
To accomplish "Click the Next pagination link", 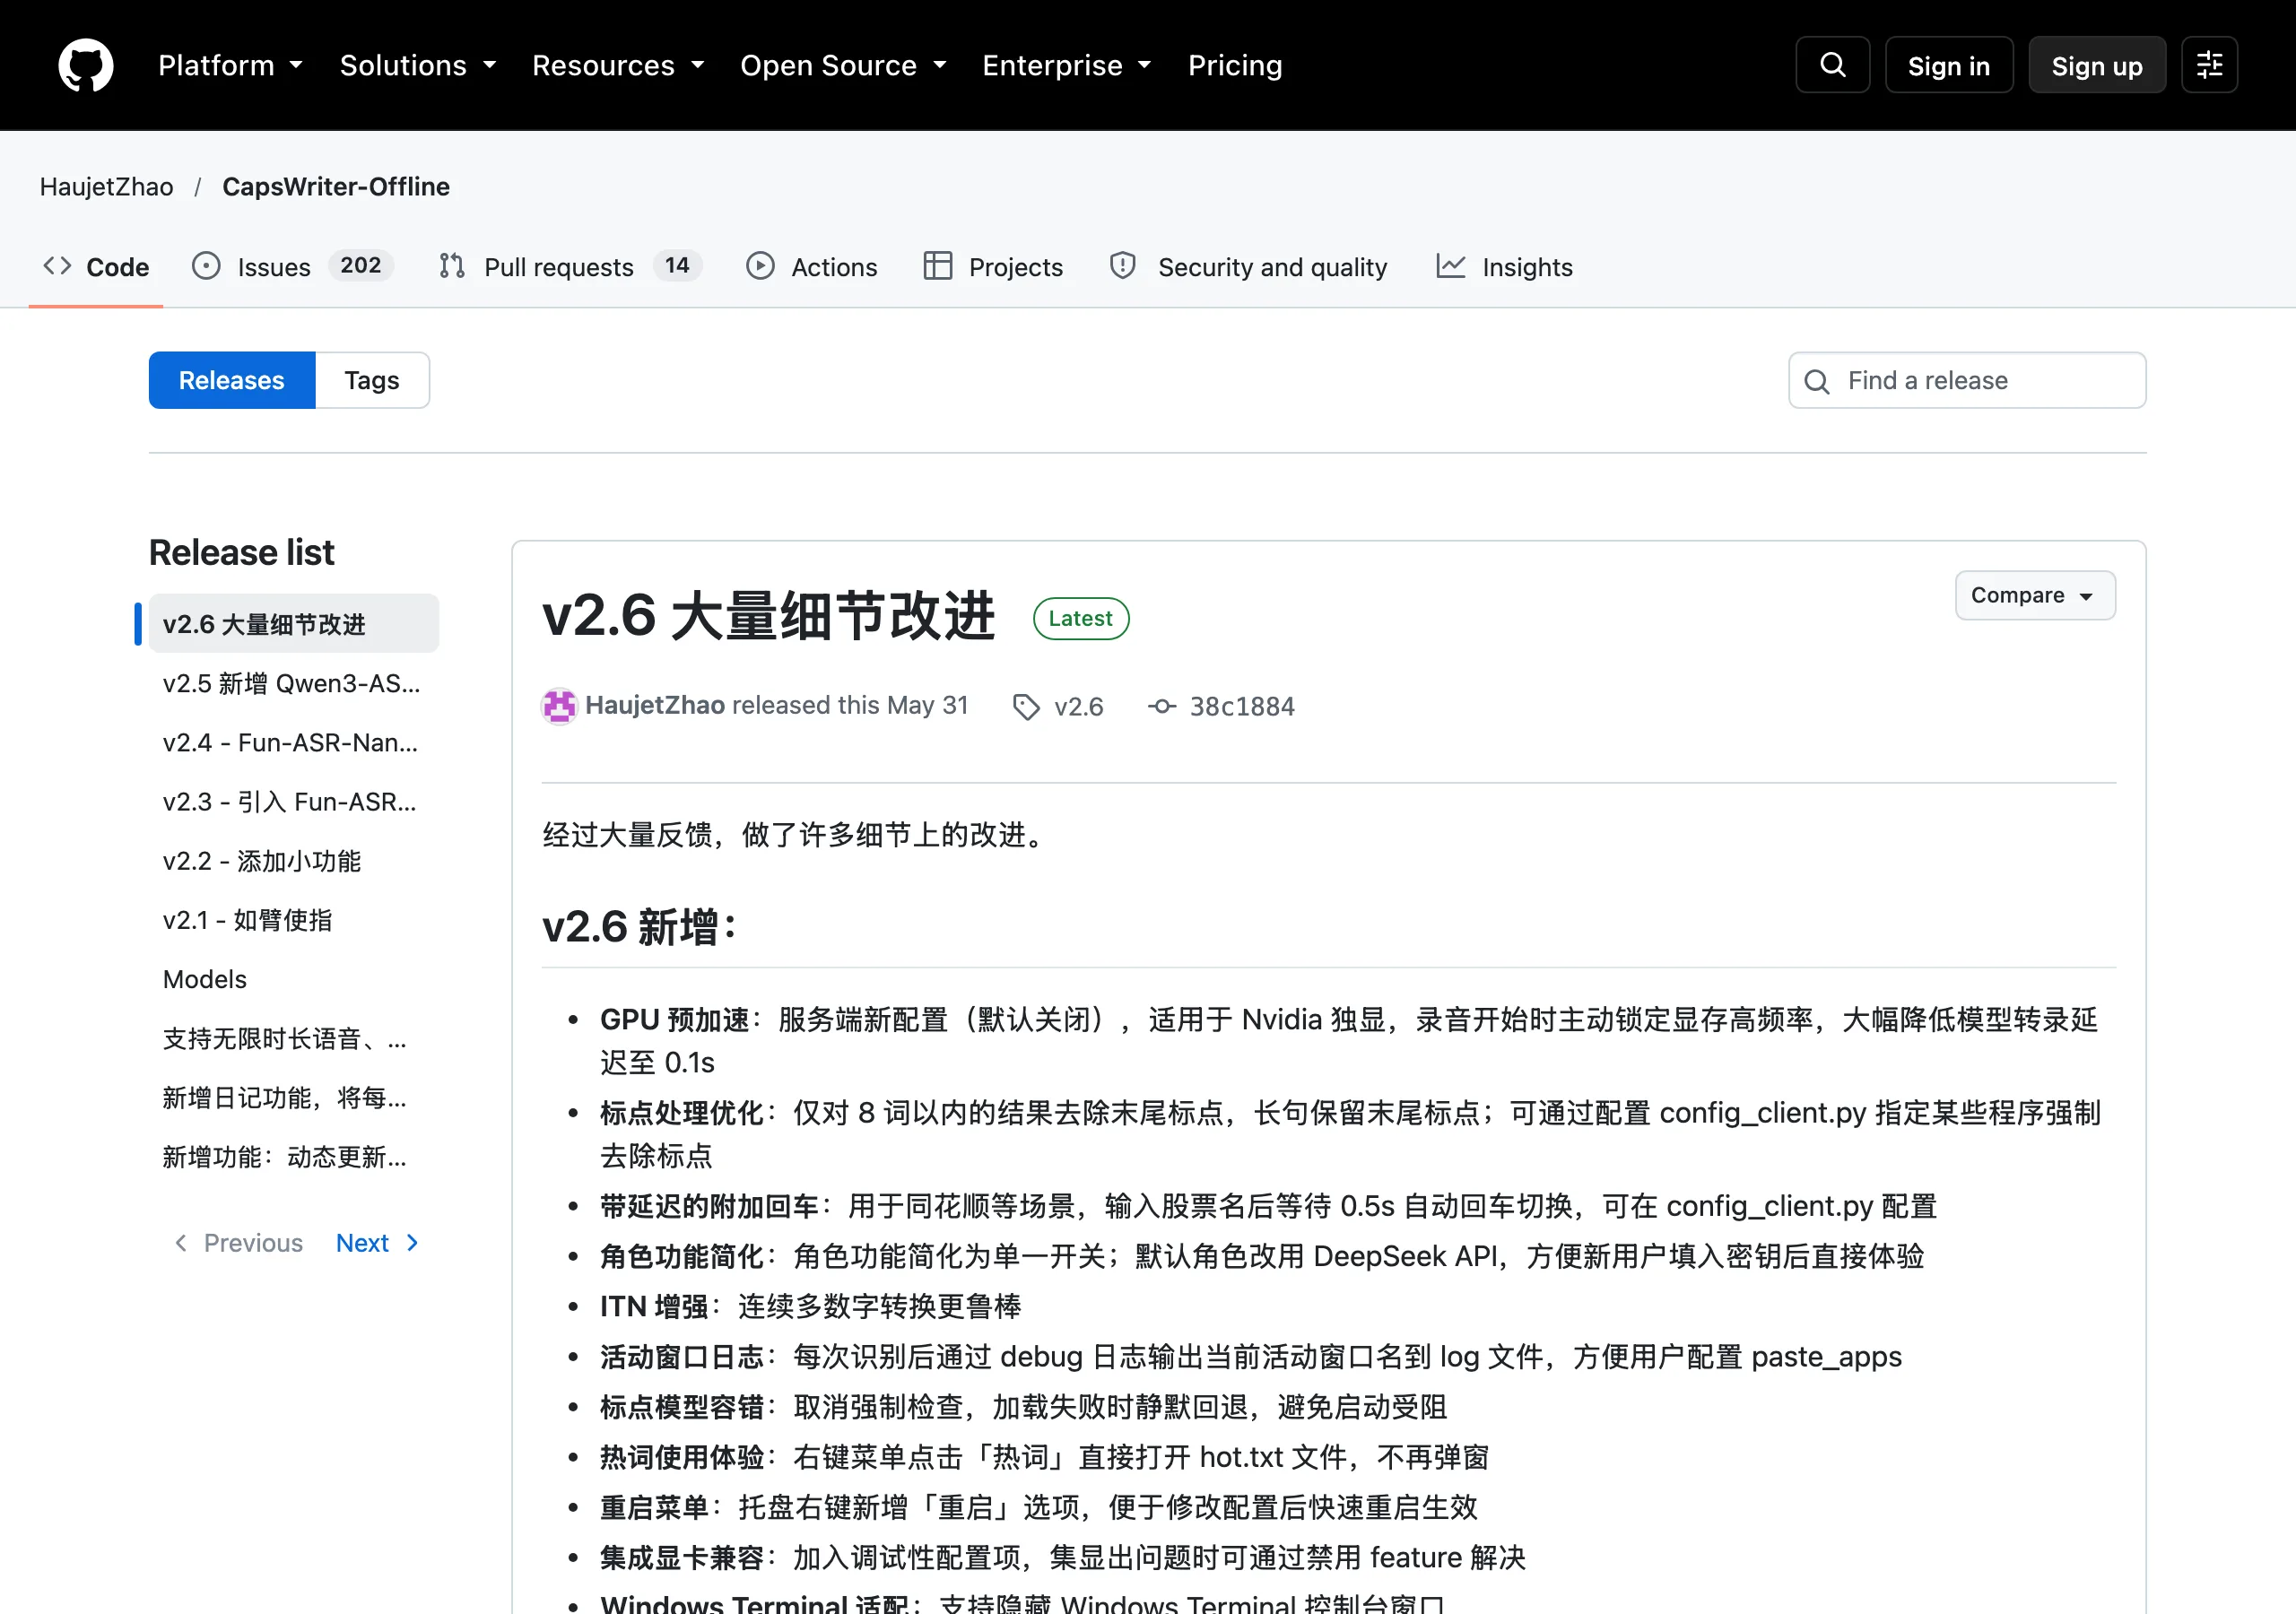I will tap(377, 1243).
